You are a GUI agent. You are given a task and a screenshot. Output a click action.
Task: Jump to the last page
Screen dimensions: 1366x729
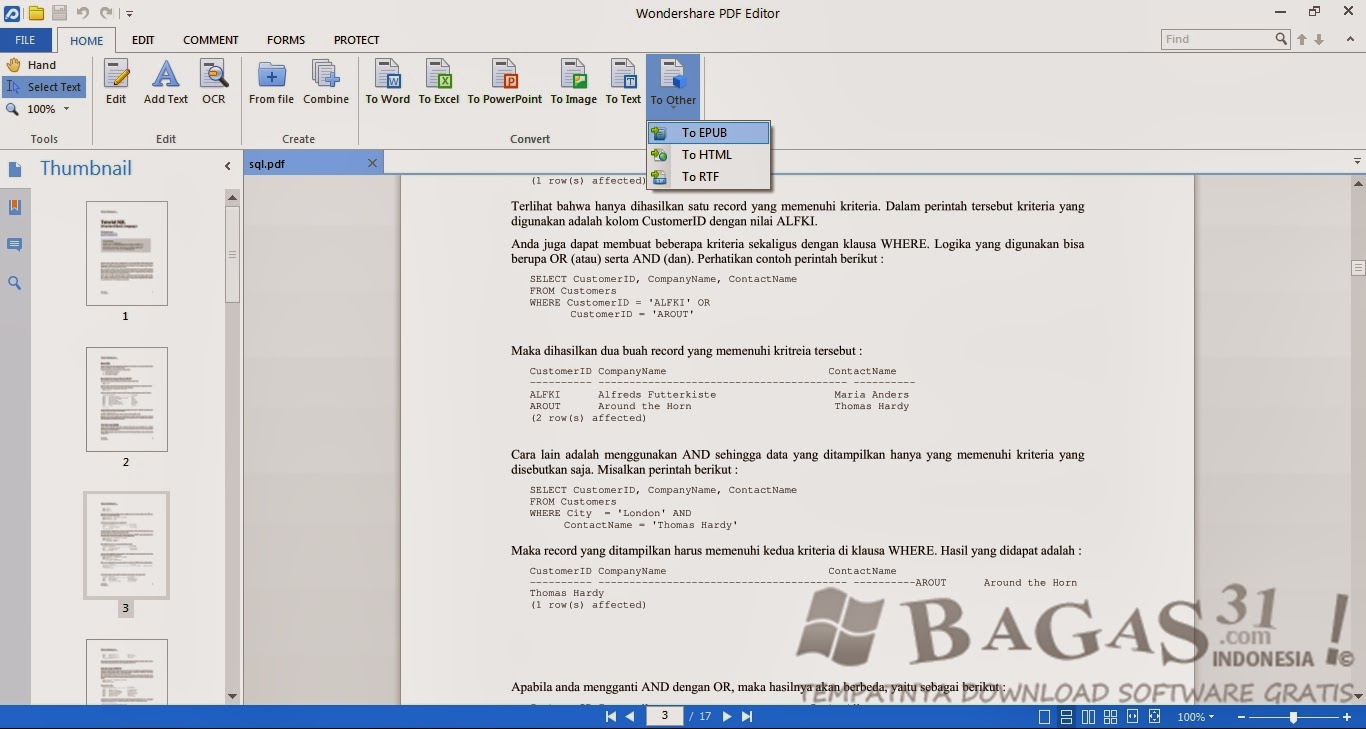pyautogui.click(x=747, y=717)
